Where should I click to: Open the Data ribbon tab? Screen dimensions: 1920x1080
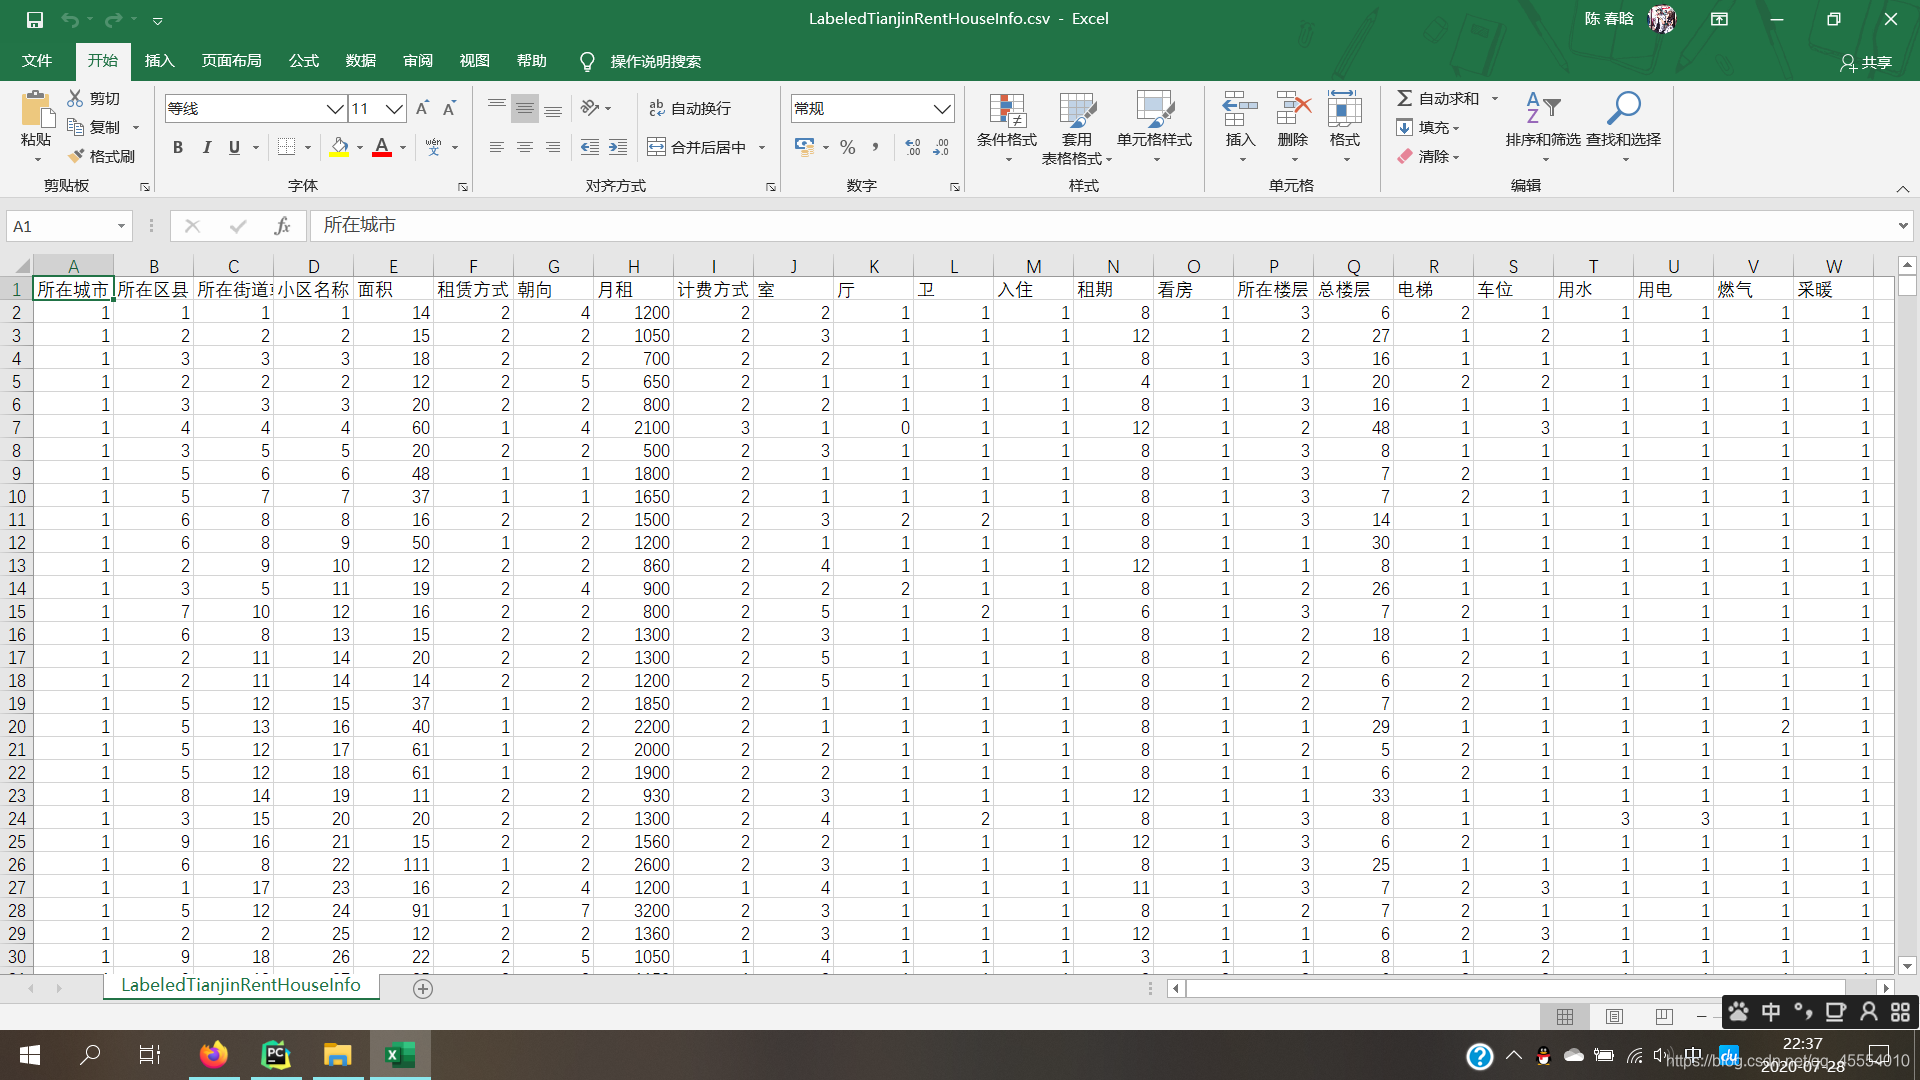pos(360,61)
